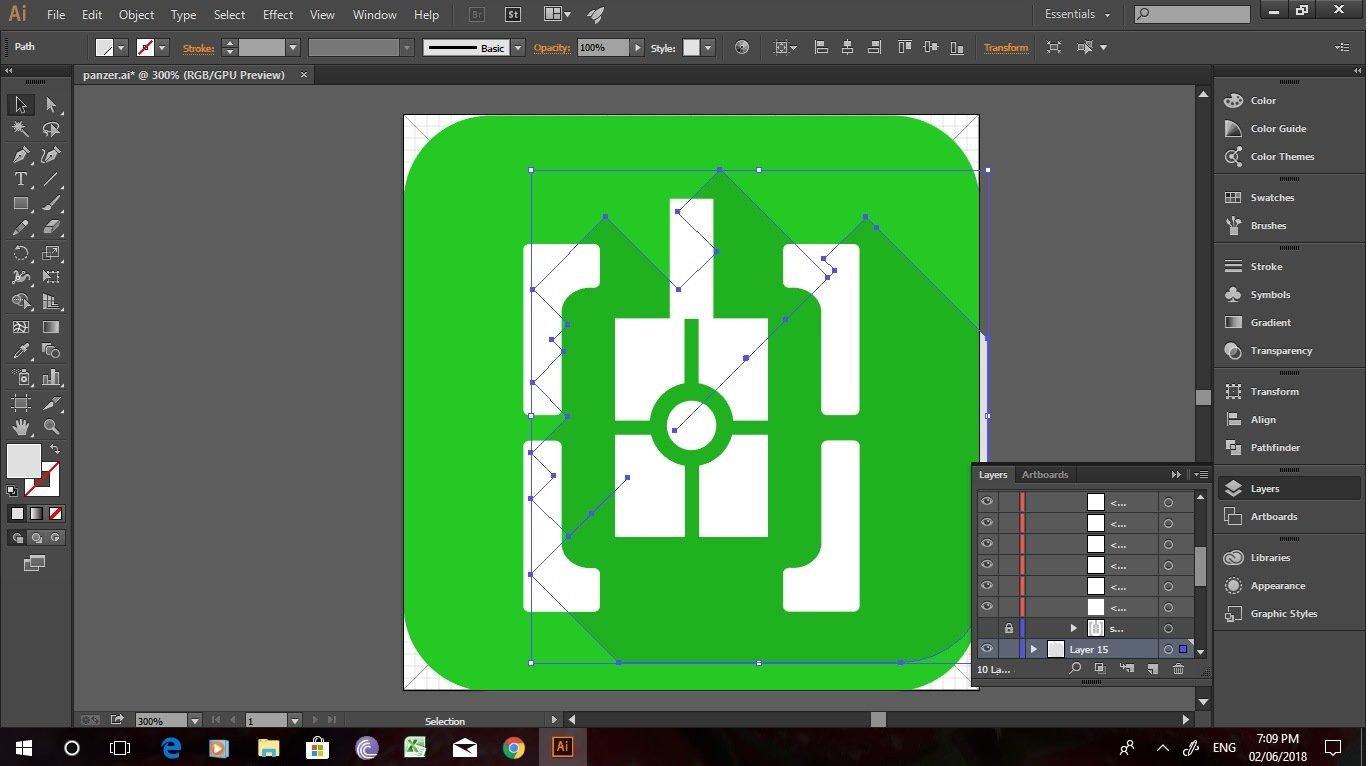
Task: Select the Eyedropper tool
Action: (20, 352)
